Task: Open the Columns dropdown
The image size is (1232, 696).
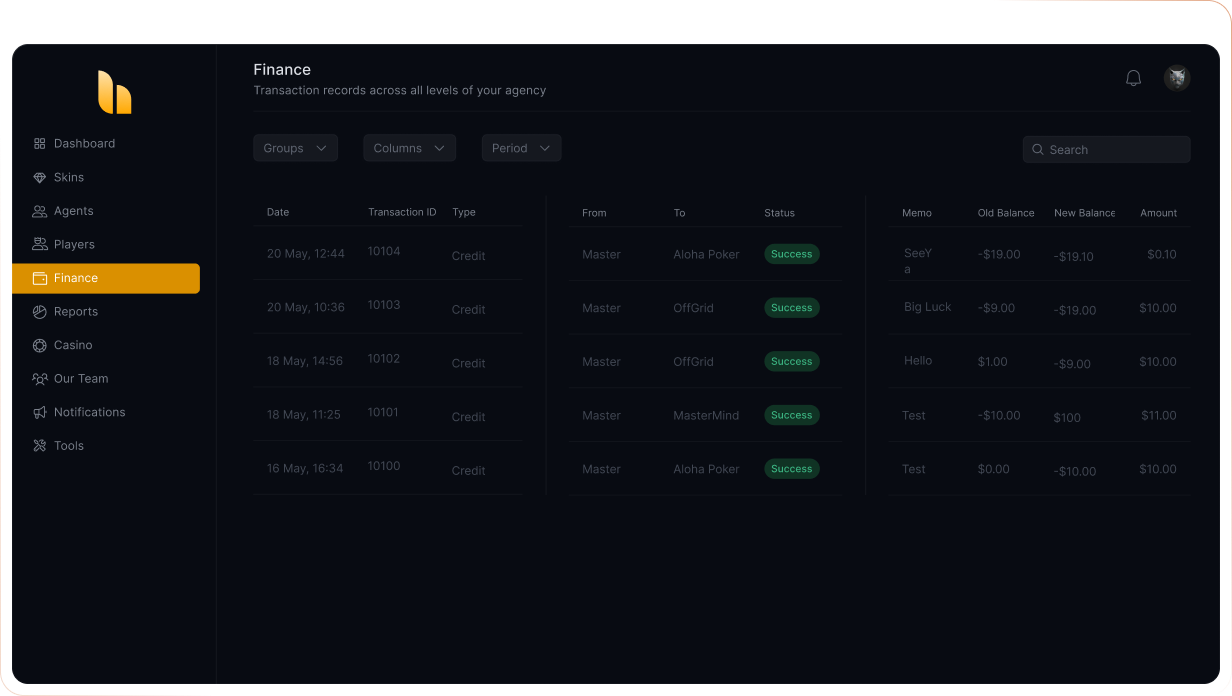Action: click(409, 148)
